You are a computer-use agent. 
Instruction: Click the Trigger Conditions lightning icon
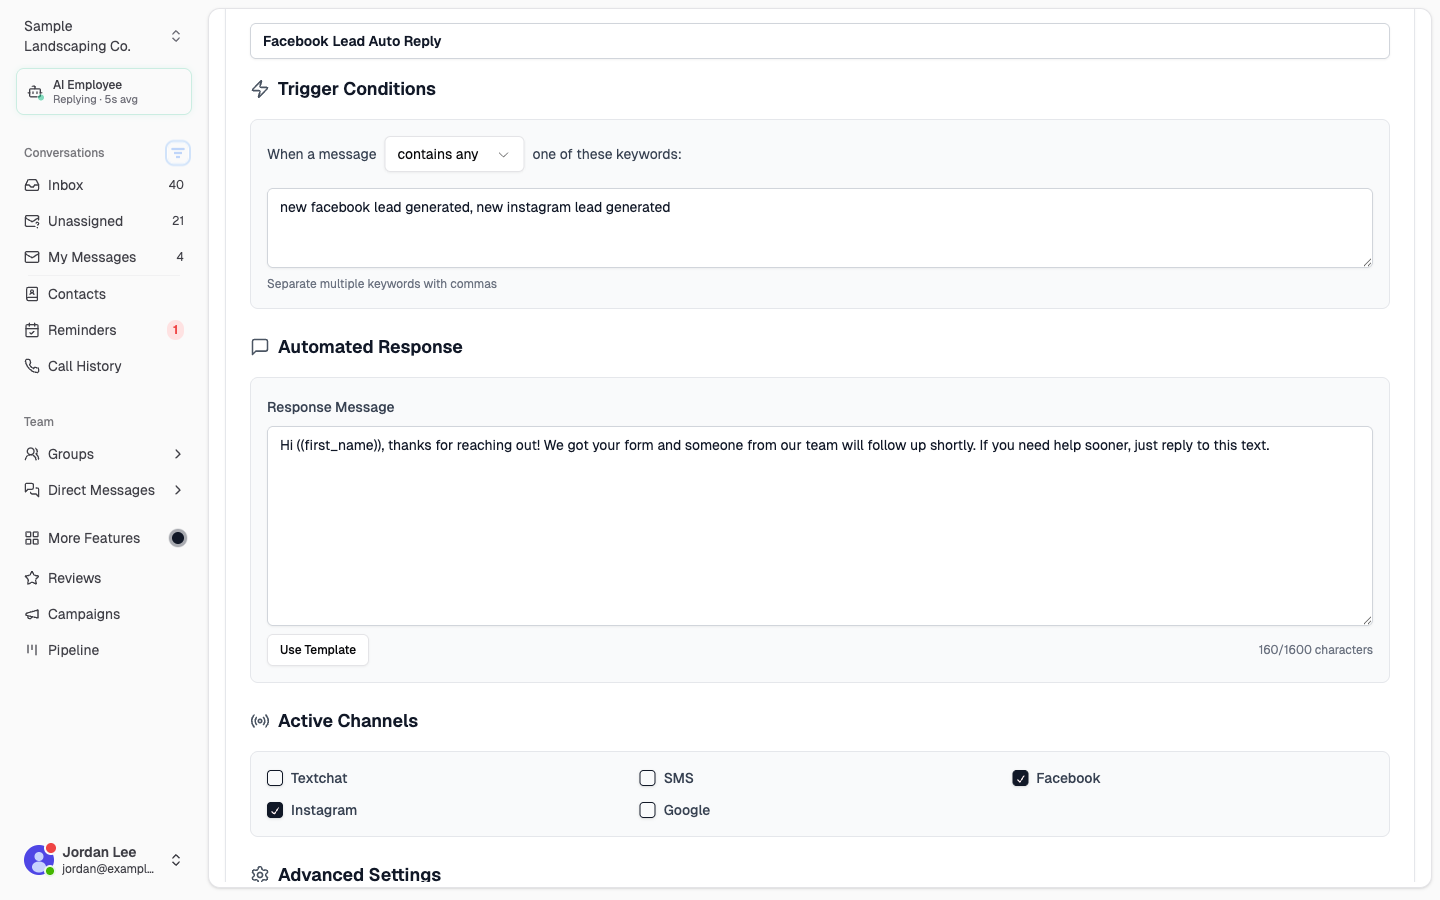point(260,89)
